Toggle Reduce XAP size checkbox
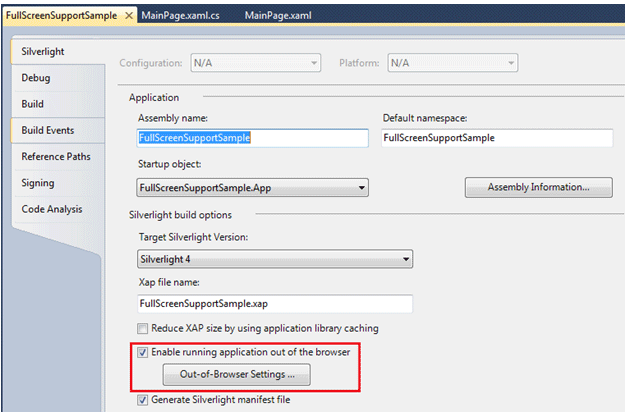 point(143,328)
